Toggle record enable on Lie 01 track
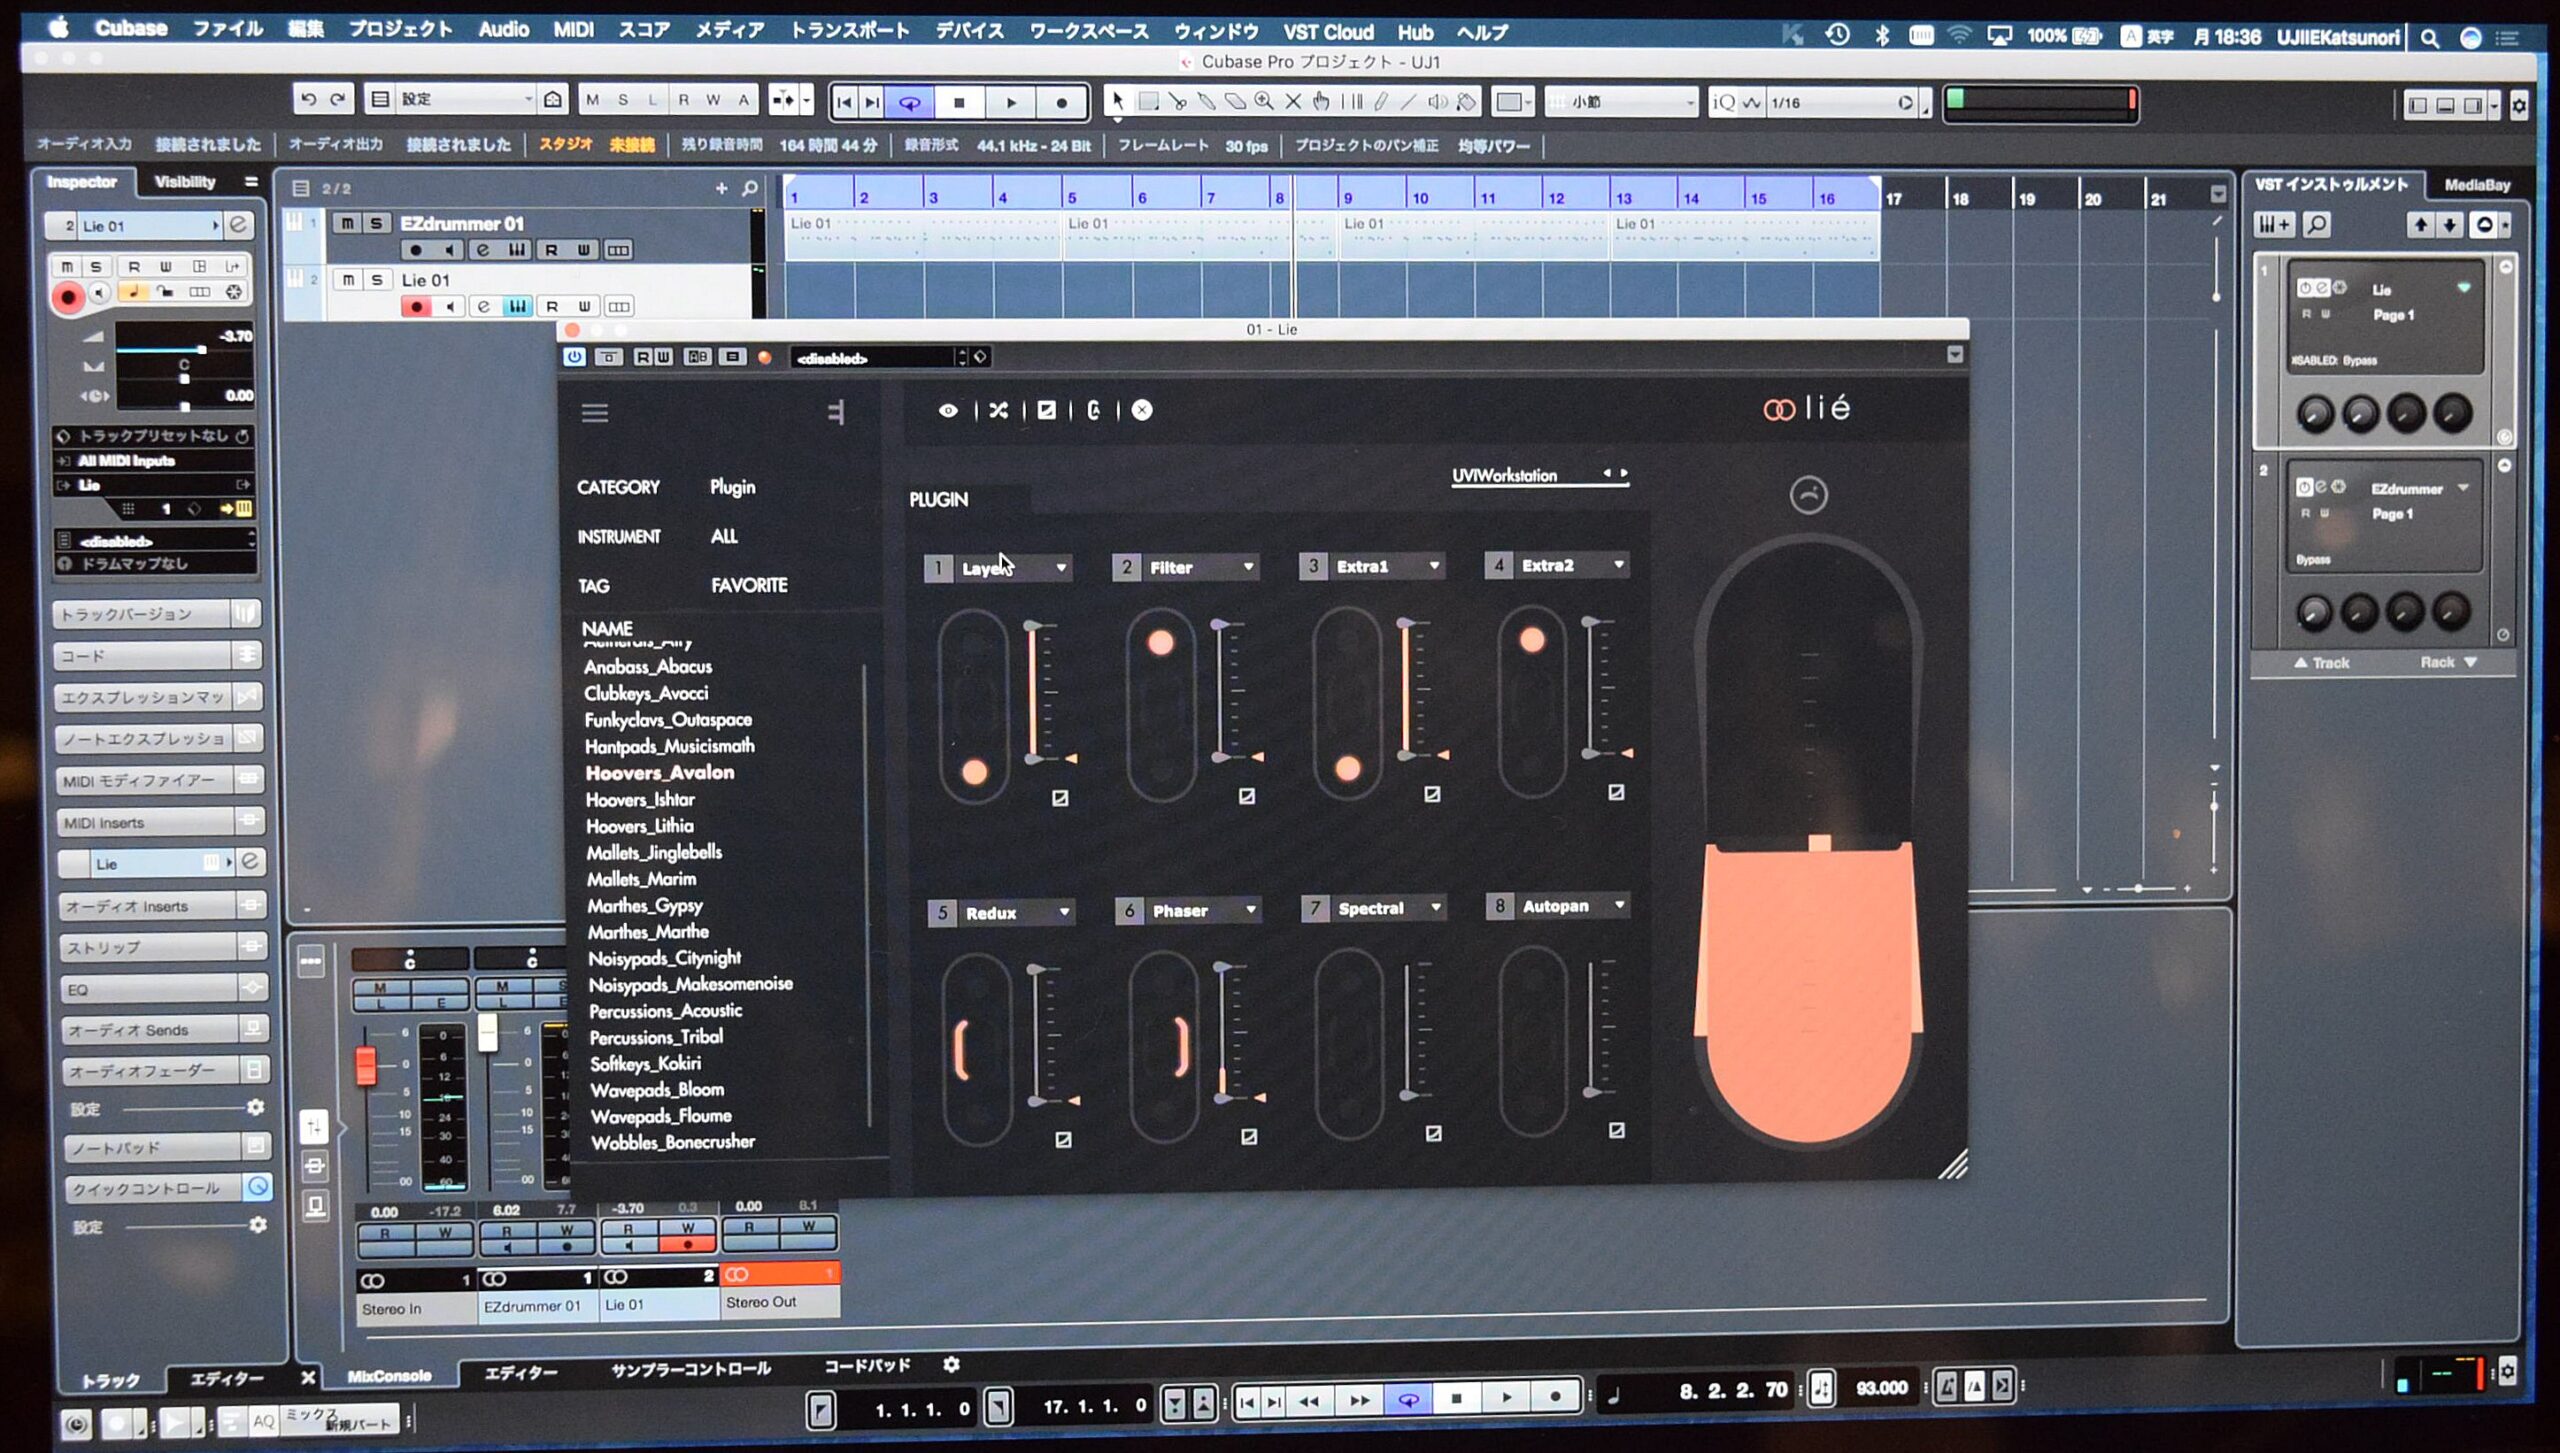Image resolution: width=2560 pixels, height=1453 pixels. pos(416,307)
